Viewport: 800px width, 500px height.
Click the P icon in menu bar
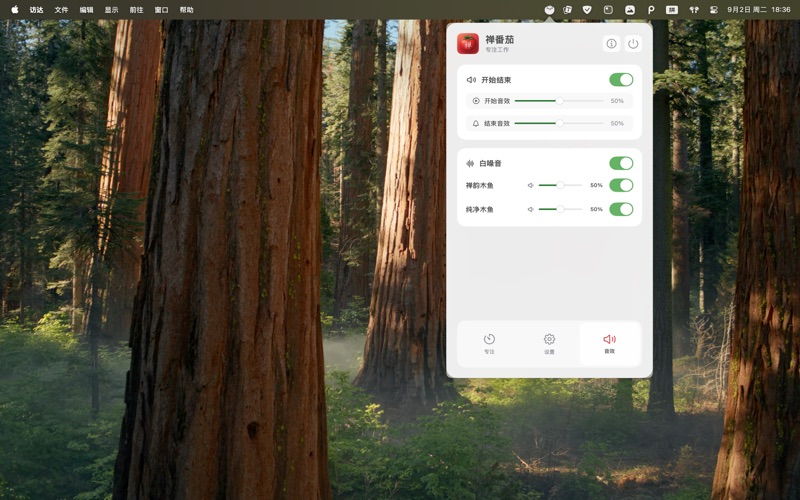tap(651, 9)
